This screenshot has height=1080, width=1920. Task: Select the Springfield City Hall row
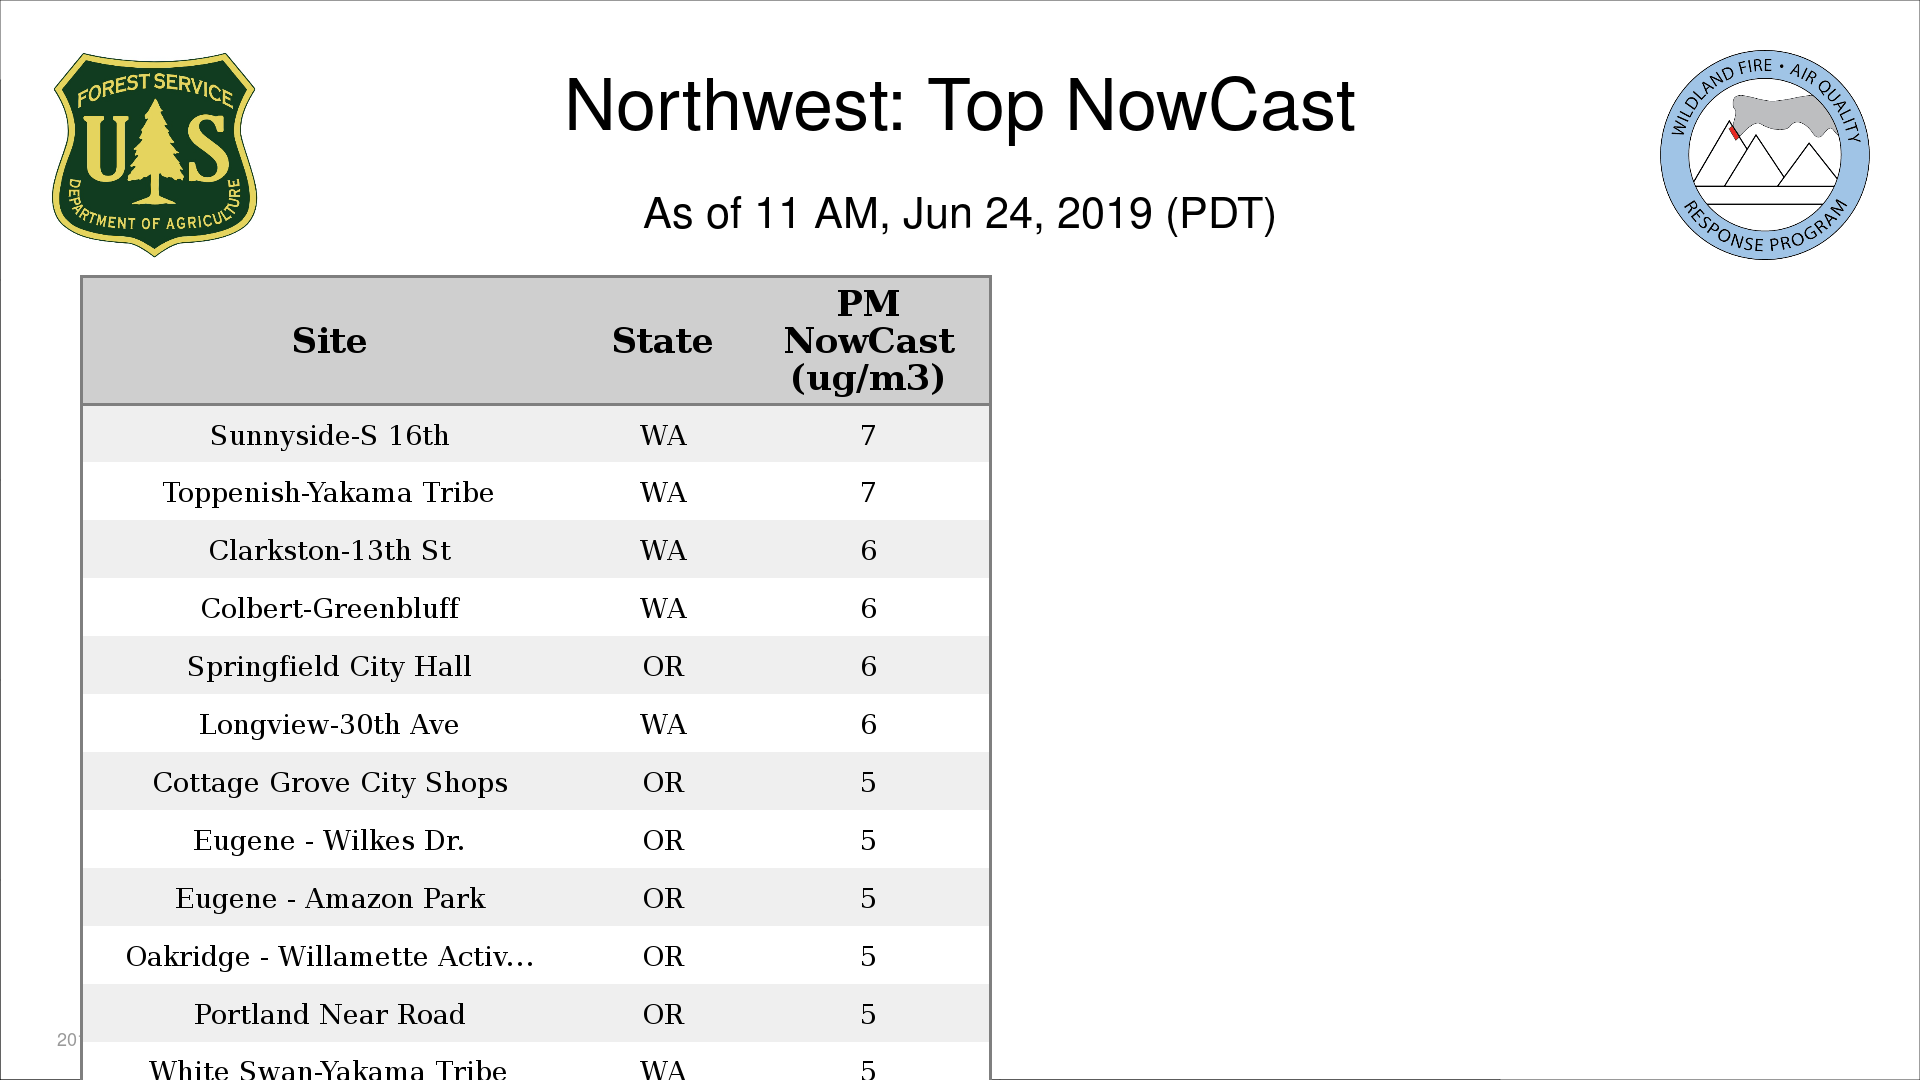[x=329, y=667]
